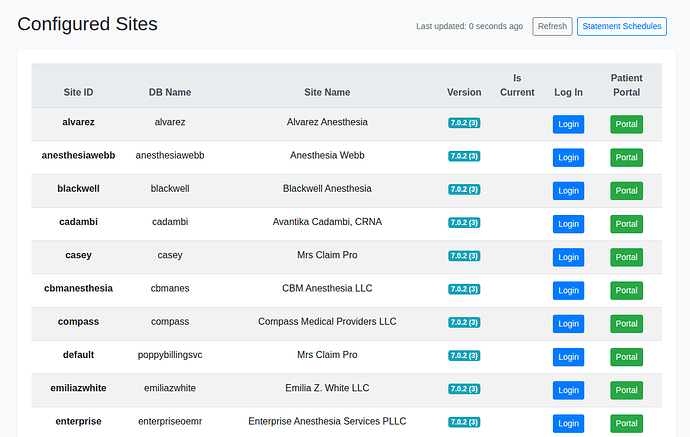Image resolution: width=690 pixels, height=437 pixels.
Task: Open Portal for CBM Anesthesia LLC
Action: click(627, 290)
